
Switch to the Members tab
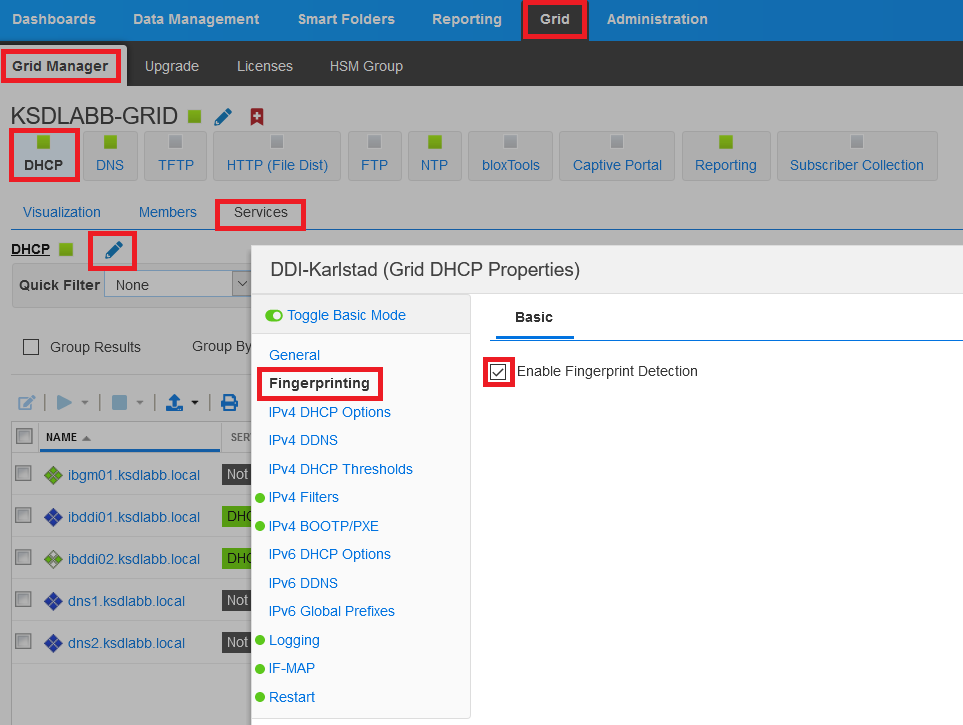click(x=167, y=212)
